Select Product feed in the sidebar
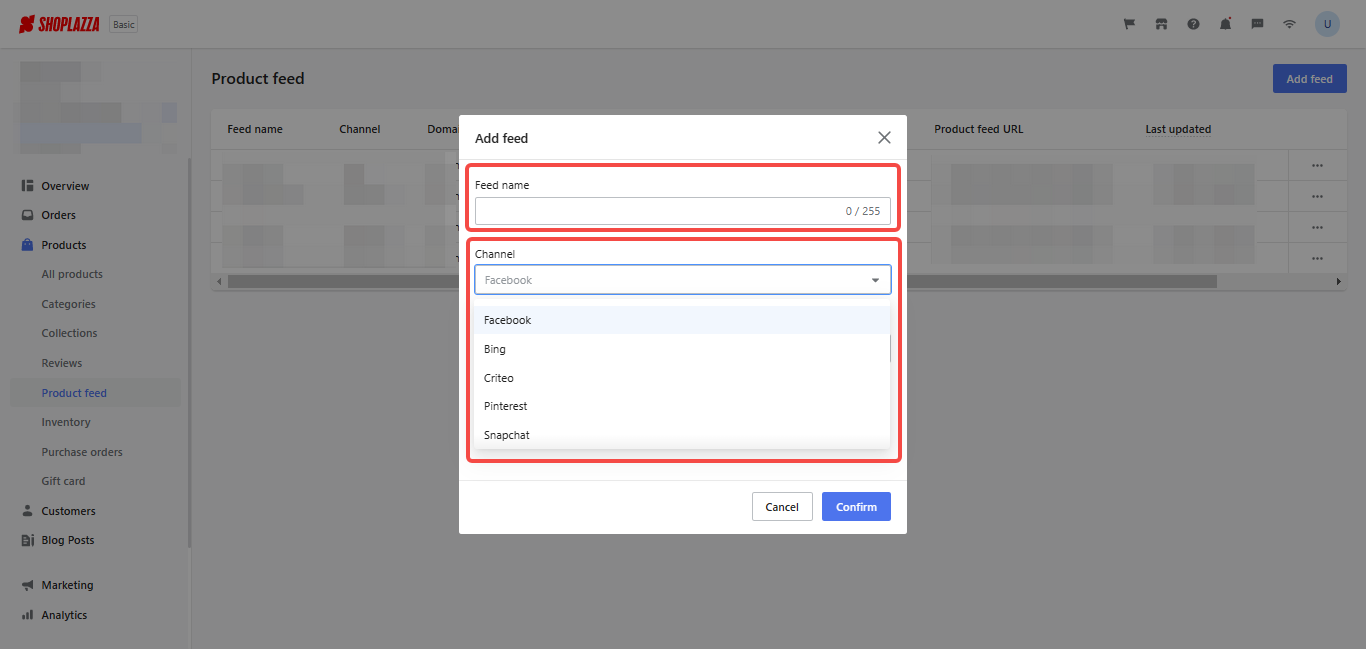 tap(74, 393)
